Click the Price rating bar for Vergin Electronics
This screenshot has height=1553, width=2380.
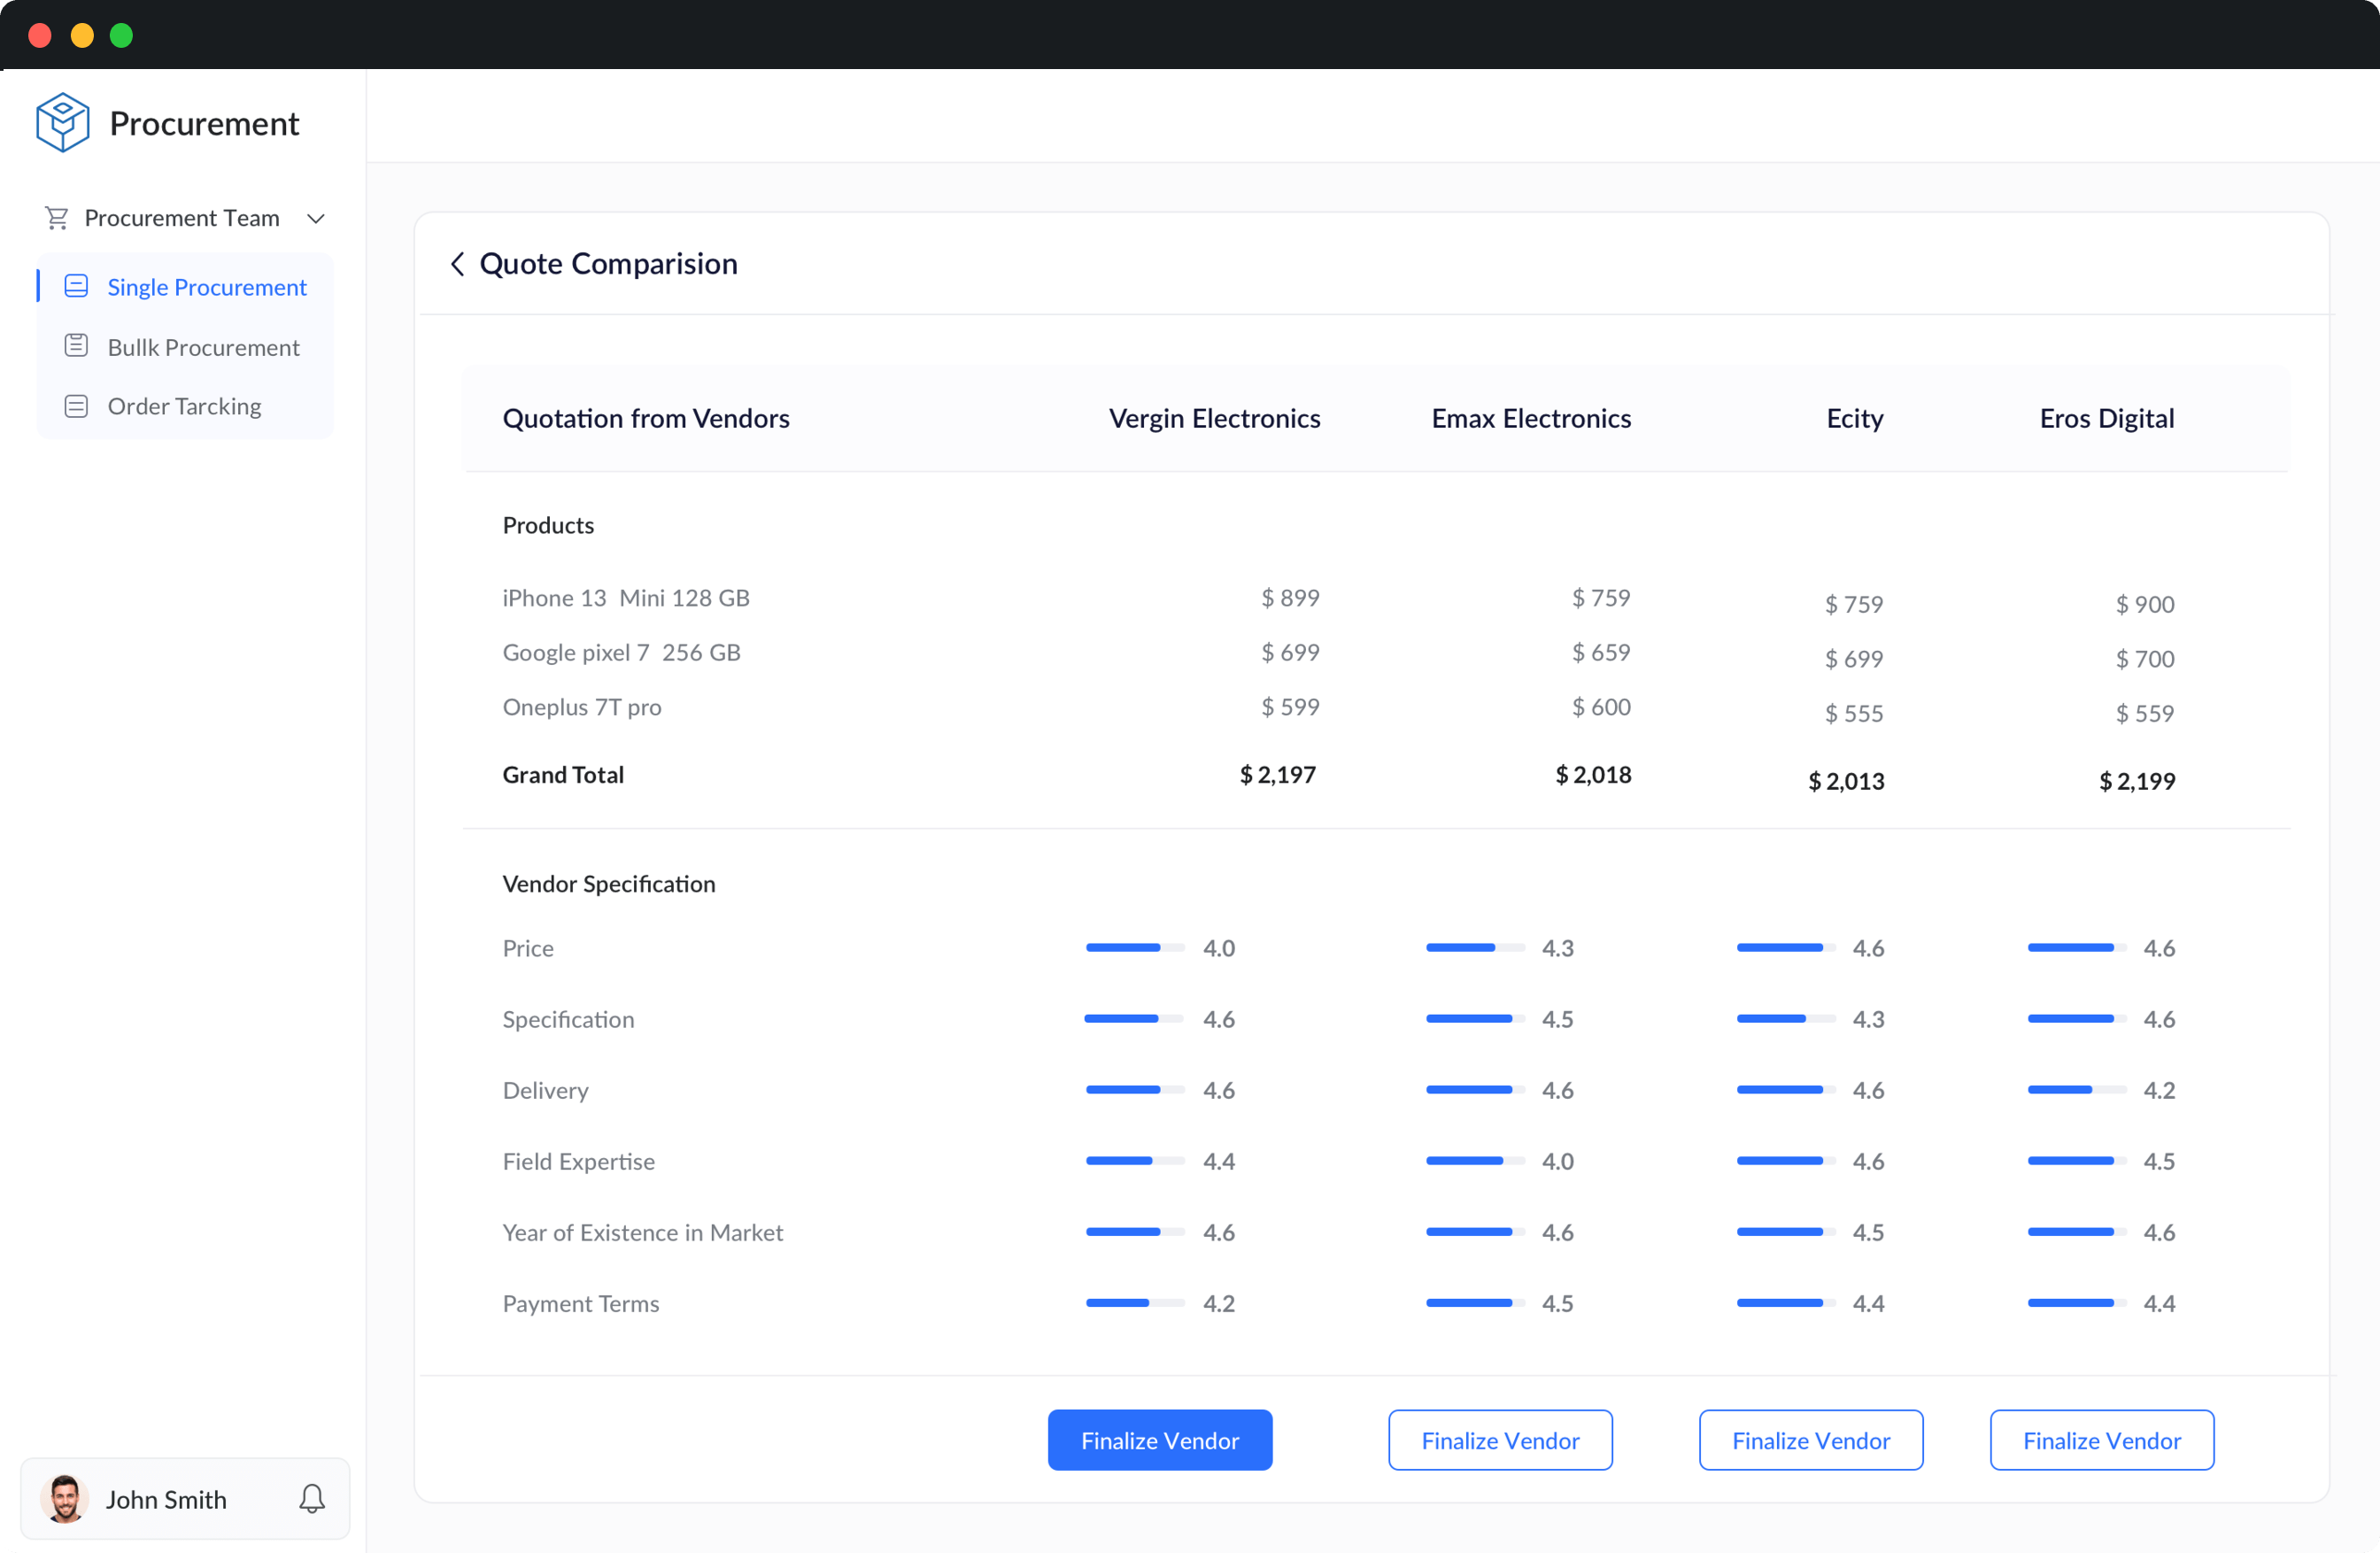click(1132, 948)
